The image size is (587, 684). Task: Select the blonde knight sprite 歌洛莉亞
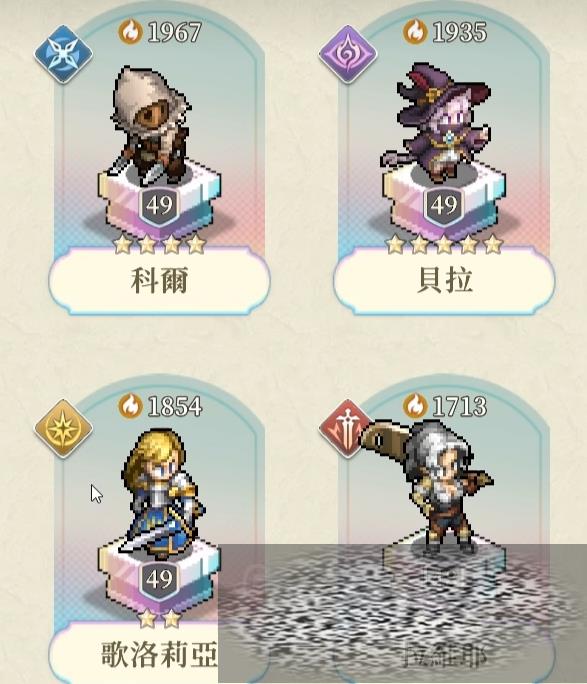pyautogui.click(x=162, y=494)
